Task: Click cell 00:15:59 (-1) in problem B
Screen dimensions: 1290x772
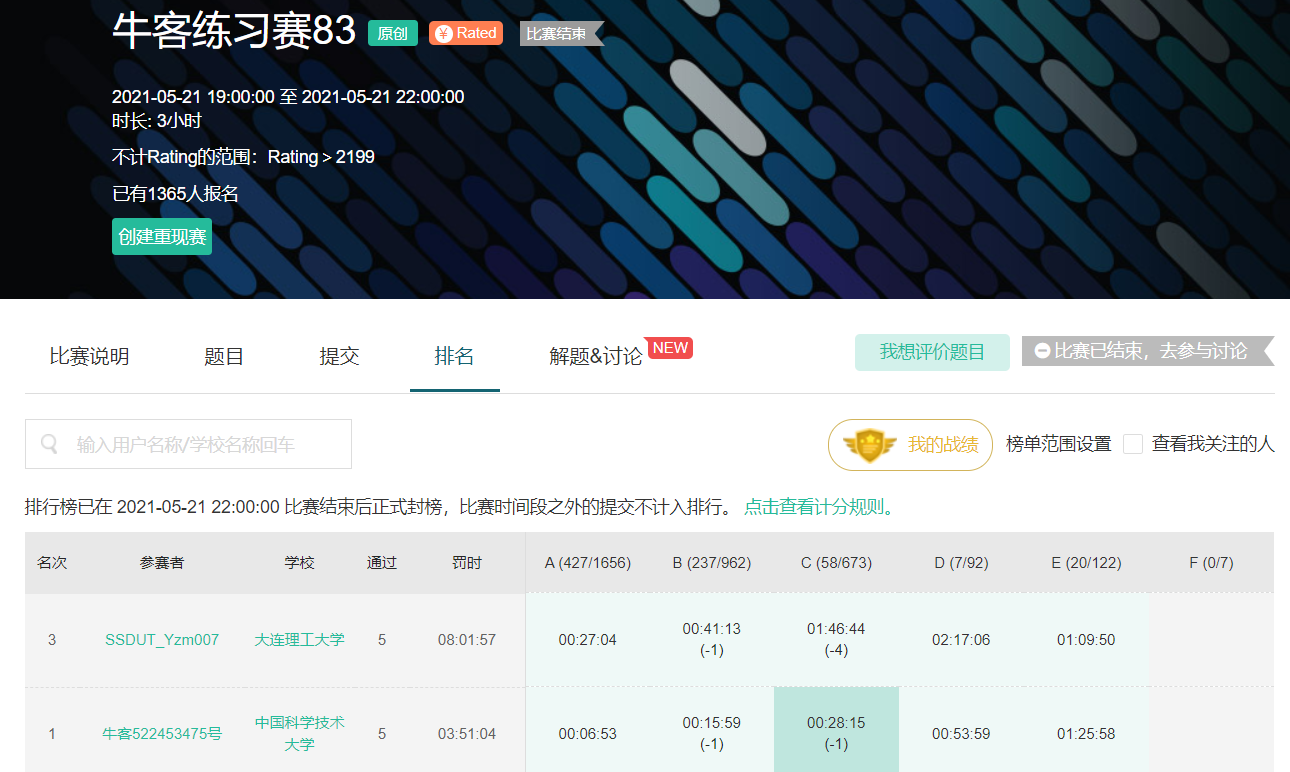Action: pos(712,734)
